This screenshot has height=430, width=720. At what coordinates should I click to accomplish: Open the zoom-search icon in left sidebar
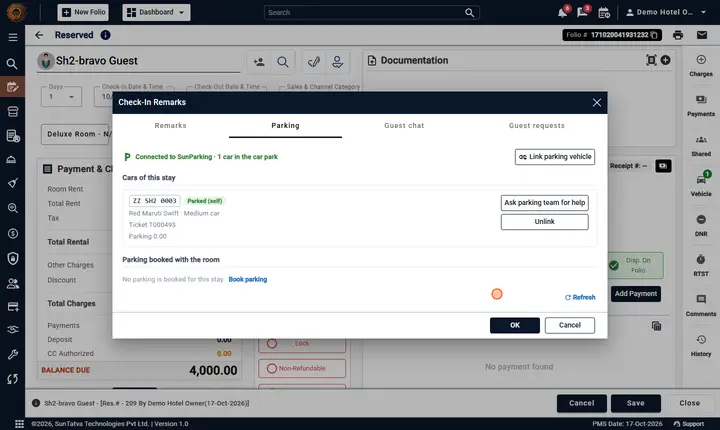click(x=13, y=208)
